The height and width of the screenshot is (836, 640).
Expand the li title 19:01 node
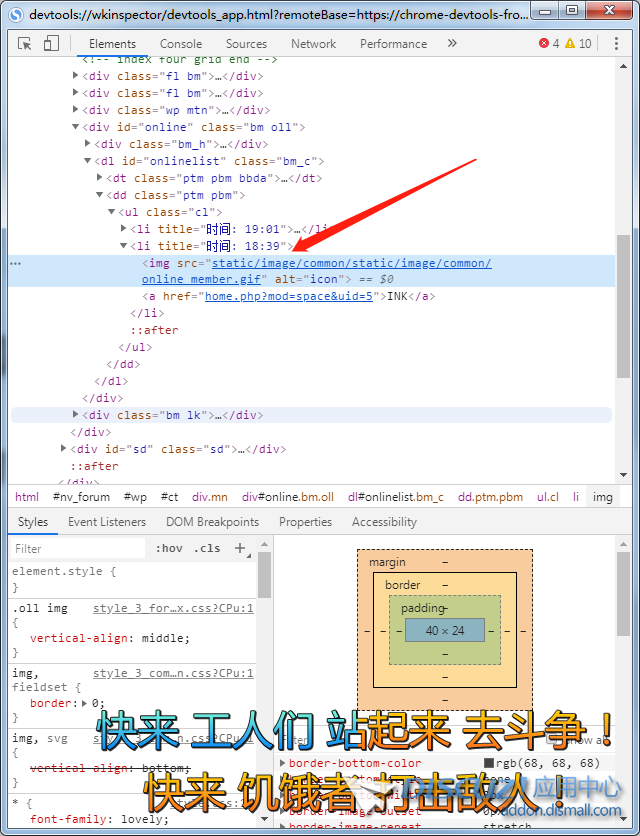[124, 229]
